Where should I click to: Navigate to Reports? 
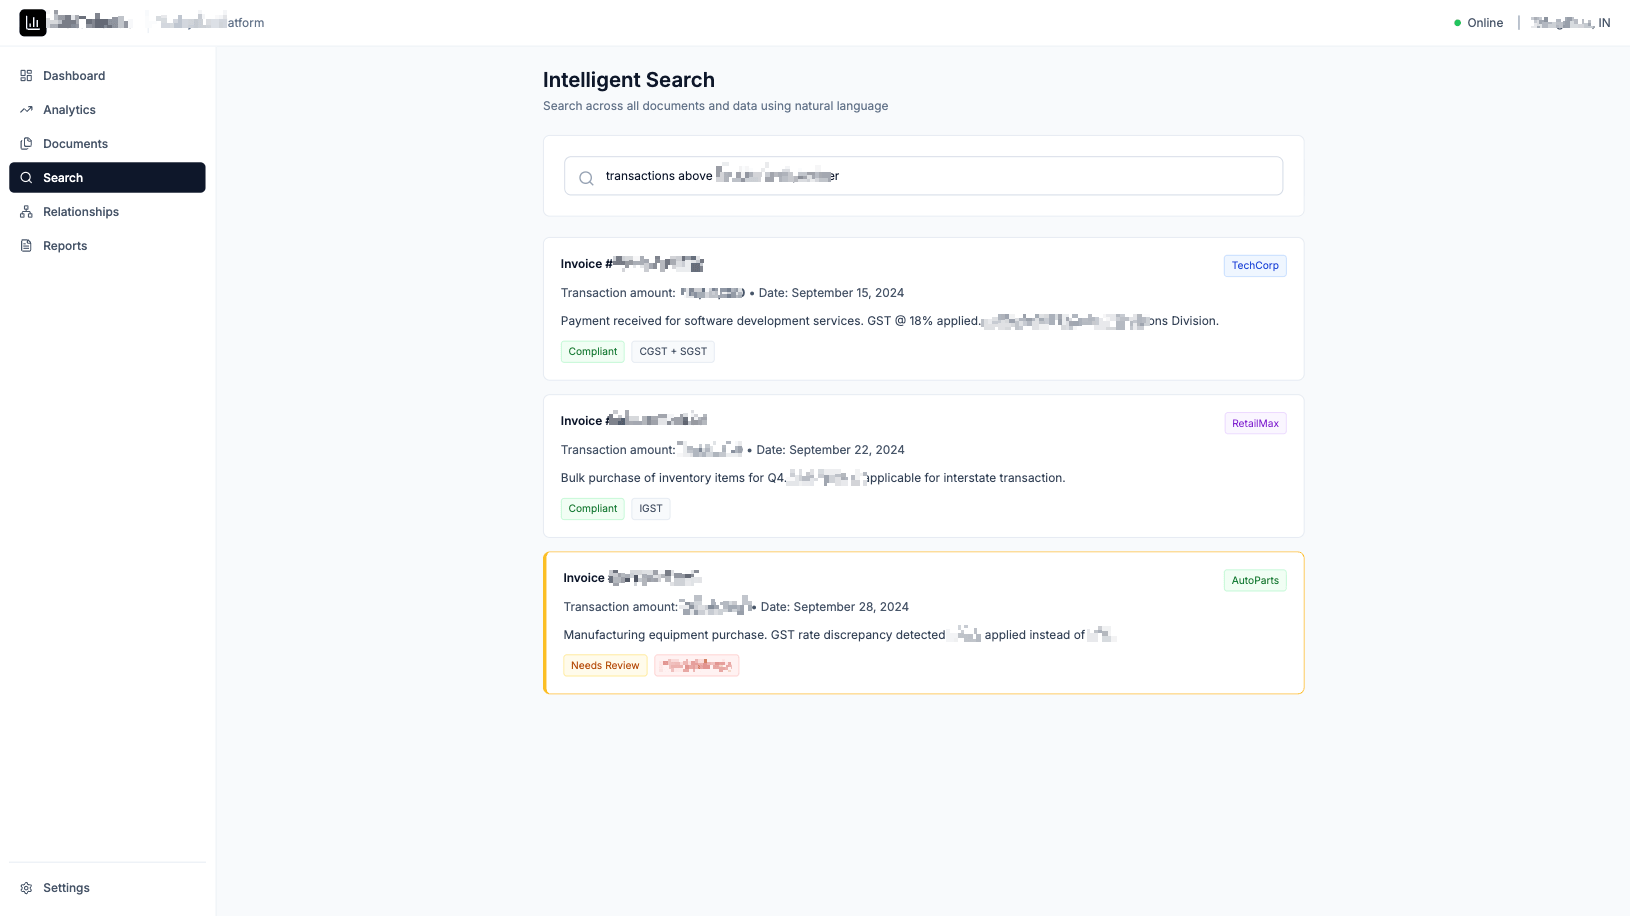(107, 246)
